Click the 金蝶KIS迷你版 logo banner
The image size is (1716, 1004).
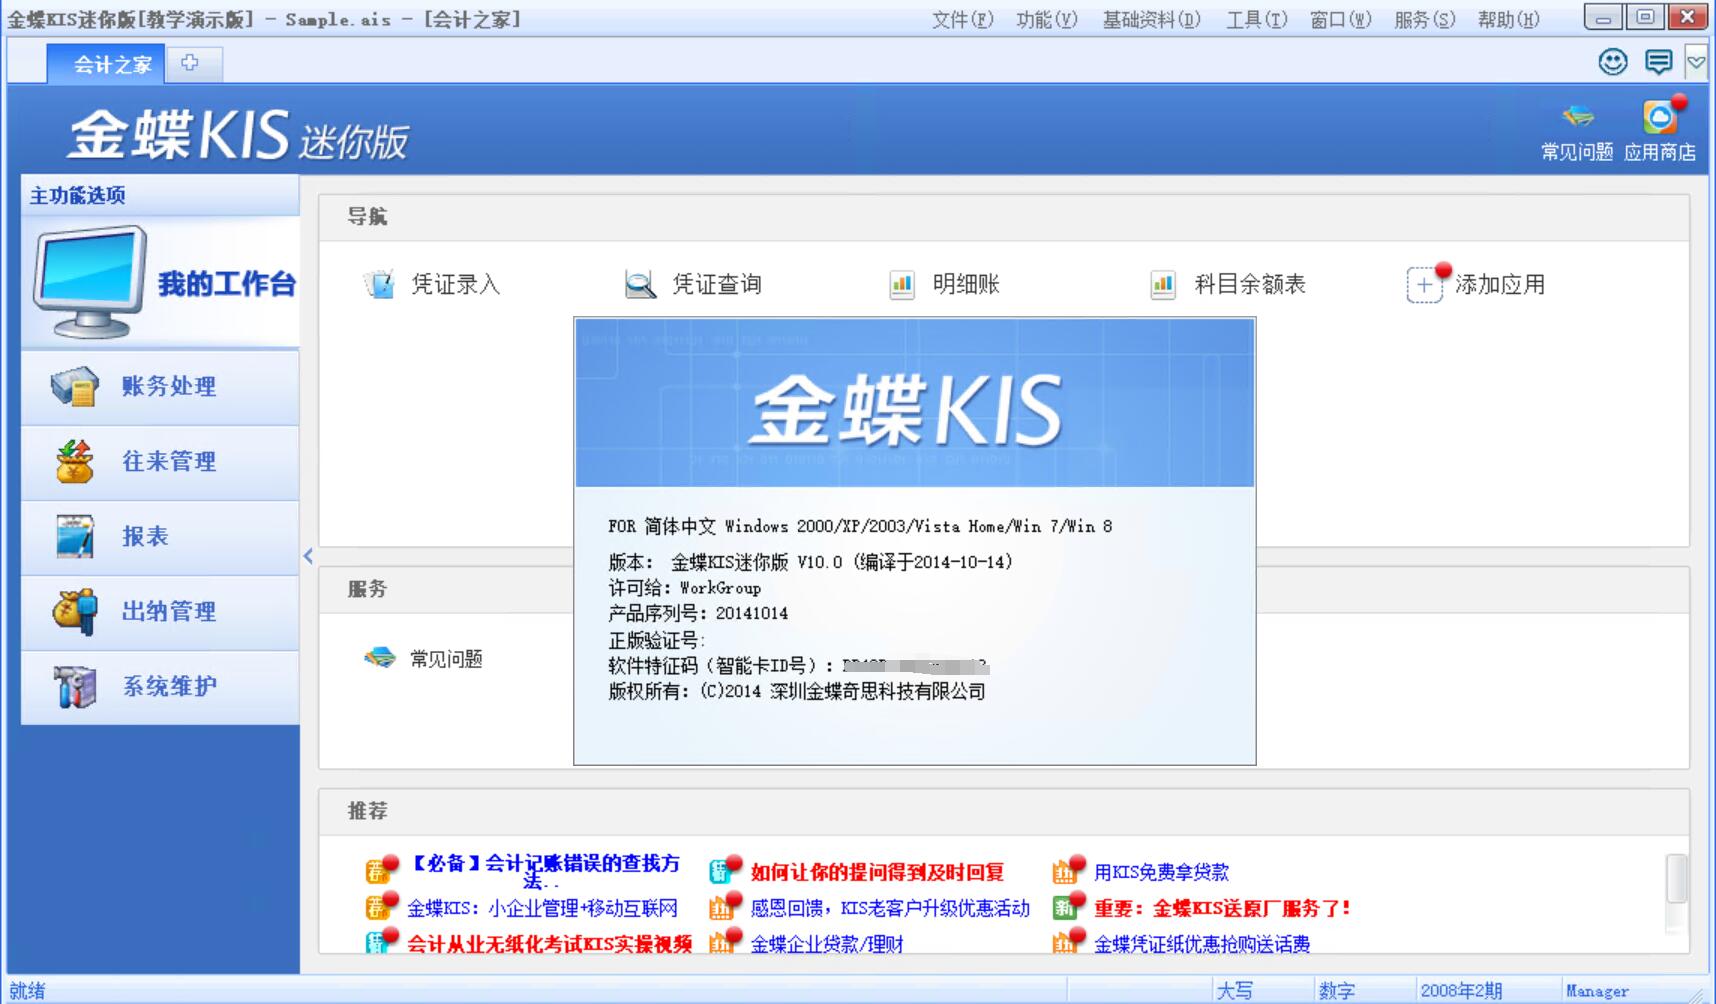click(238, 134)
